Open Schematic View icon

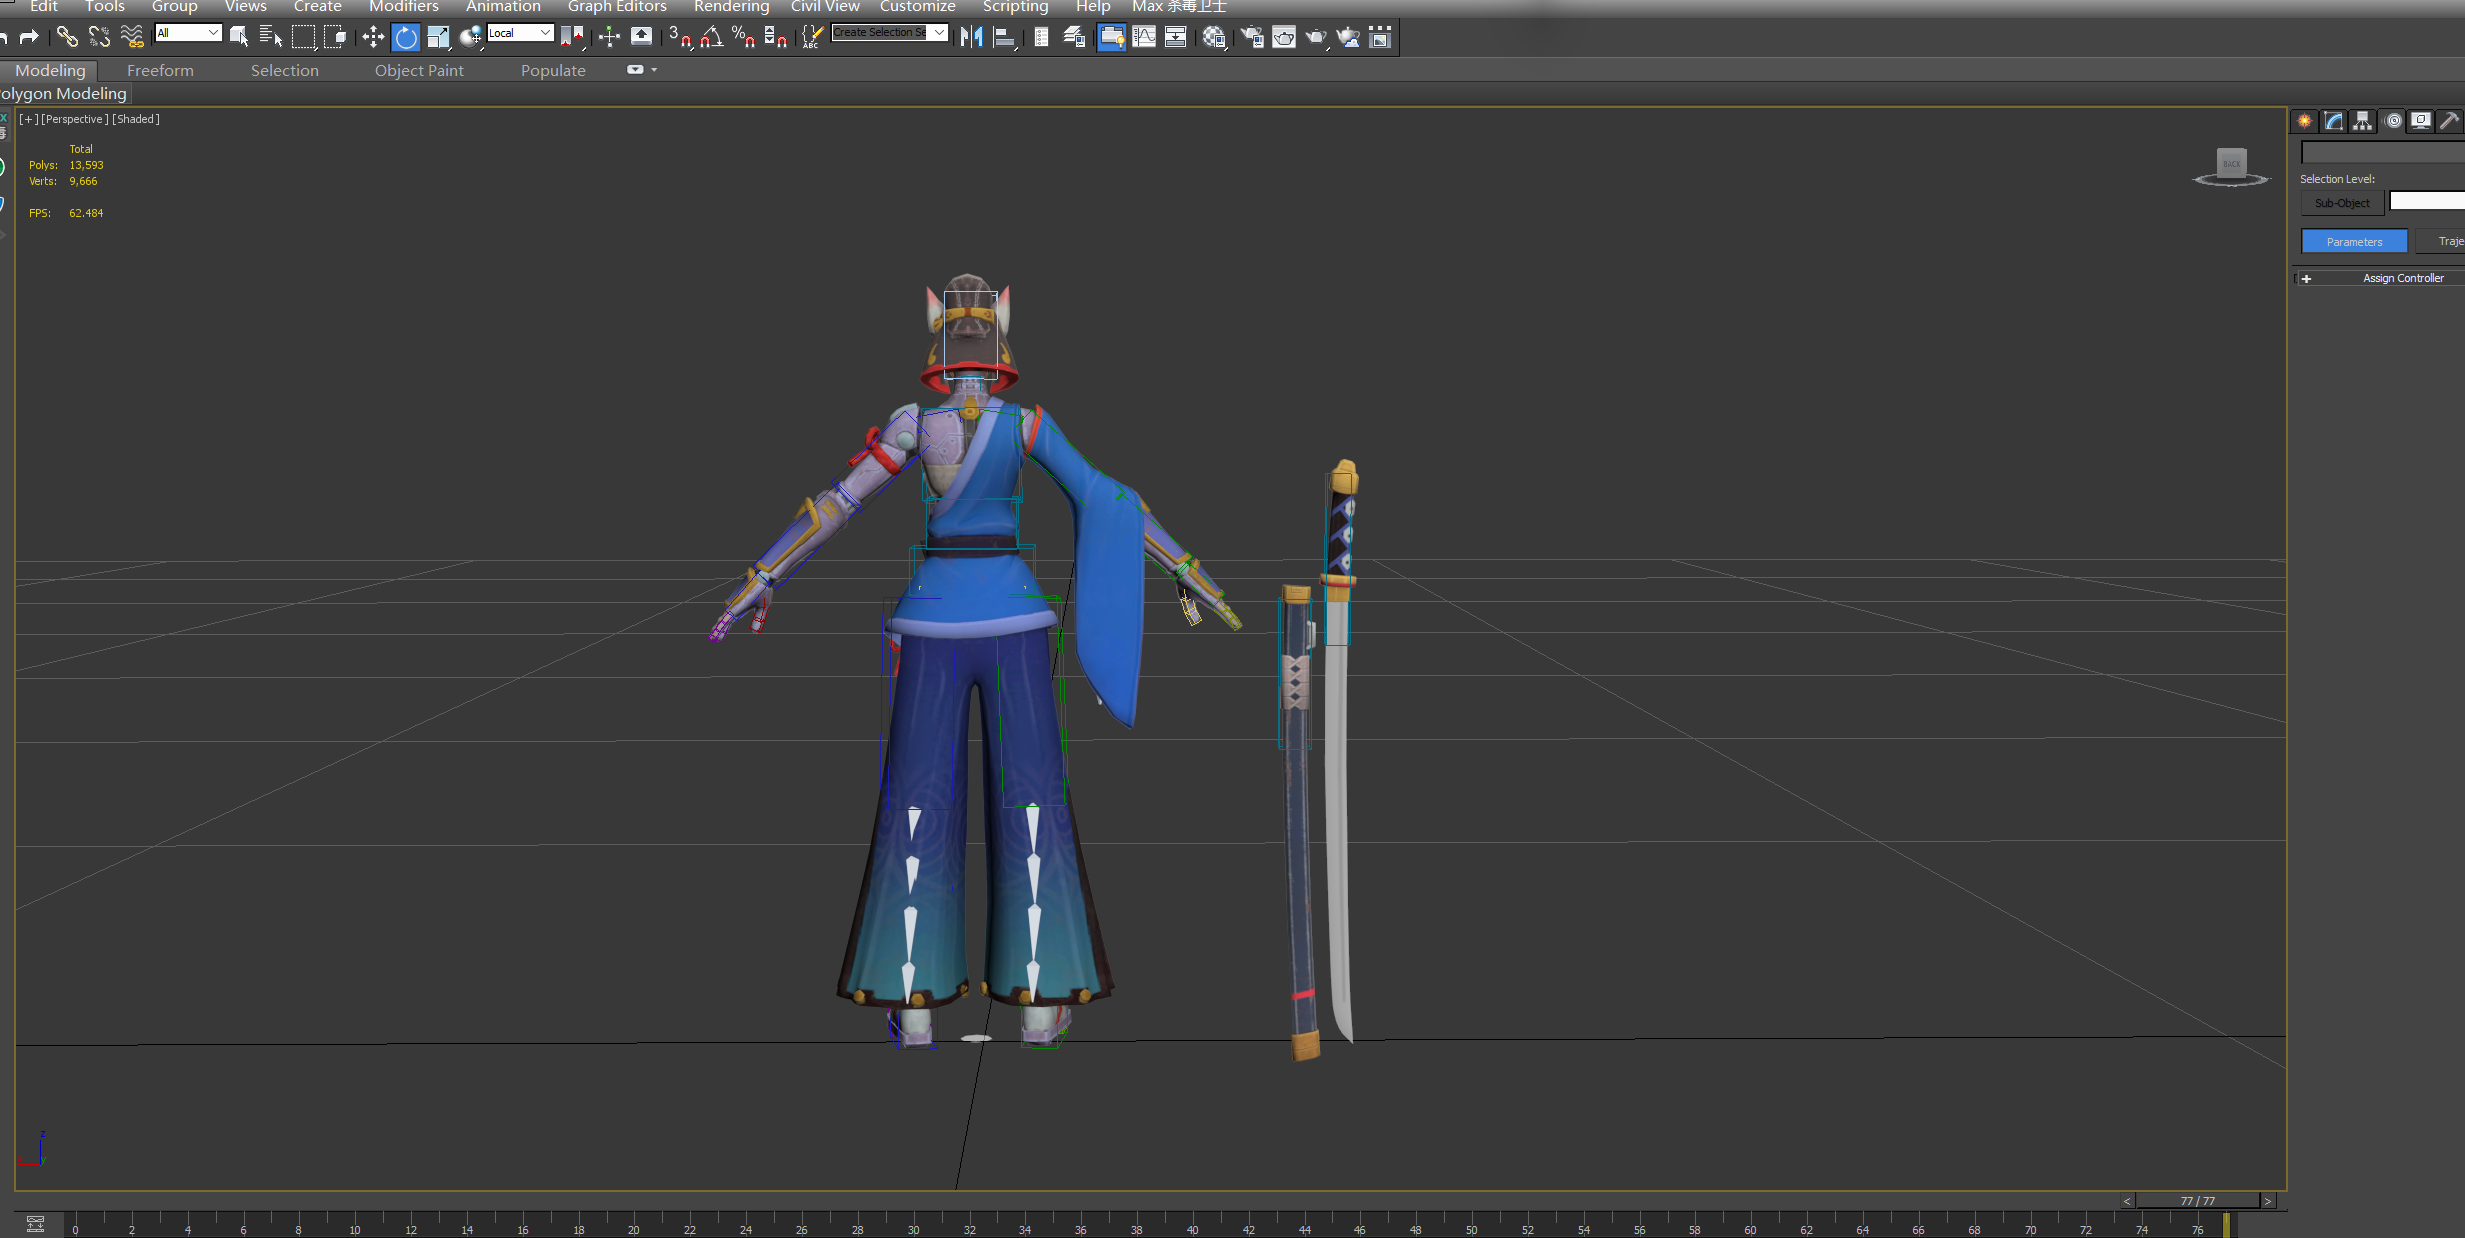(x=1176, y=37)
